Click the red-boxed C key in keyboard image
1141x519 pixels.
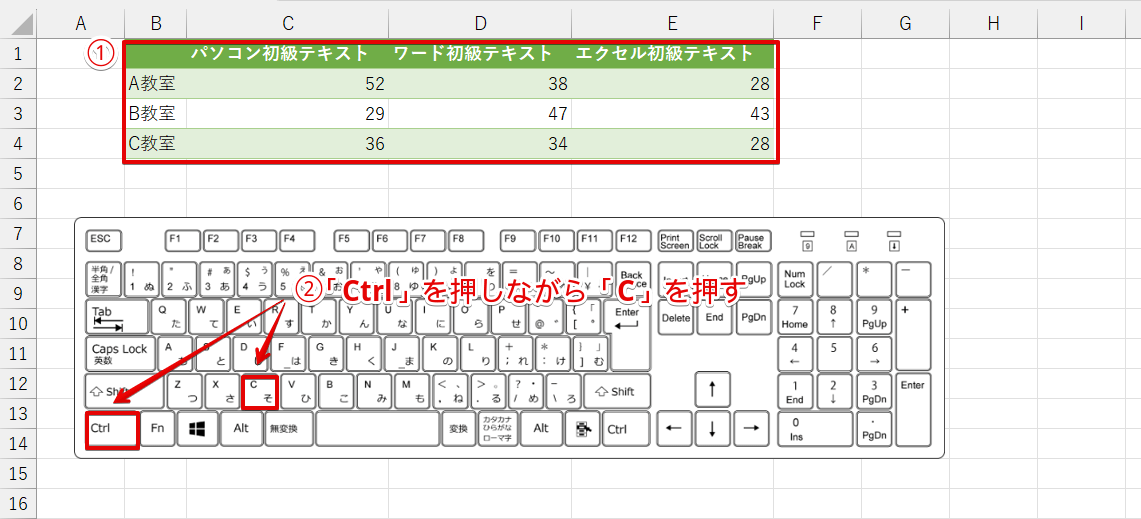click(259, 391)
